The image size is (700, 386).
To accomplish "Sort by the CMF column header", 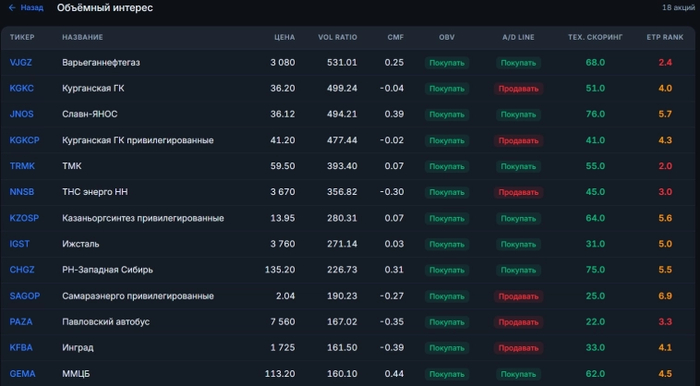I will pos(396,37).
